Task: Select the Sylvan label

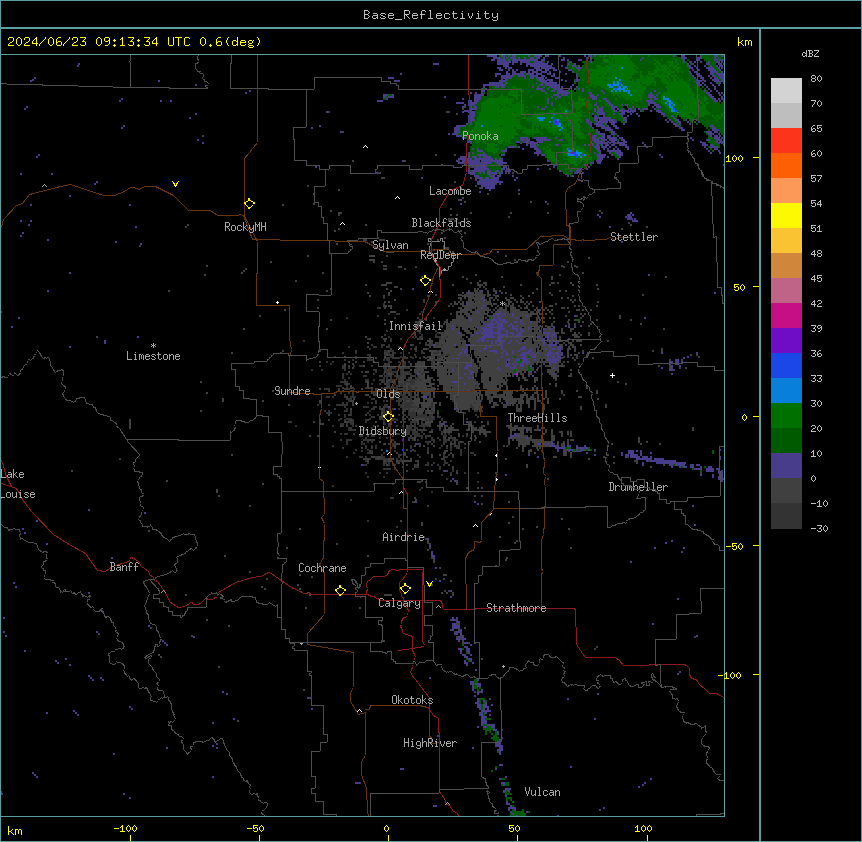Action: coord(390,245)
